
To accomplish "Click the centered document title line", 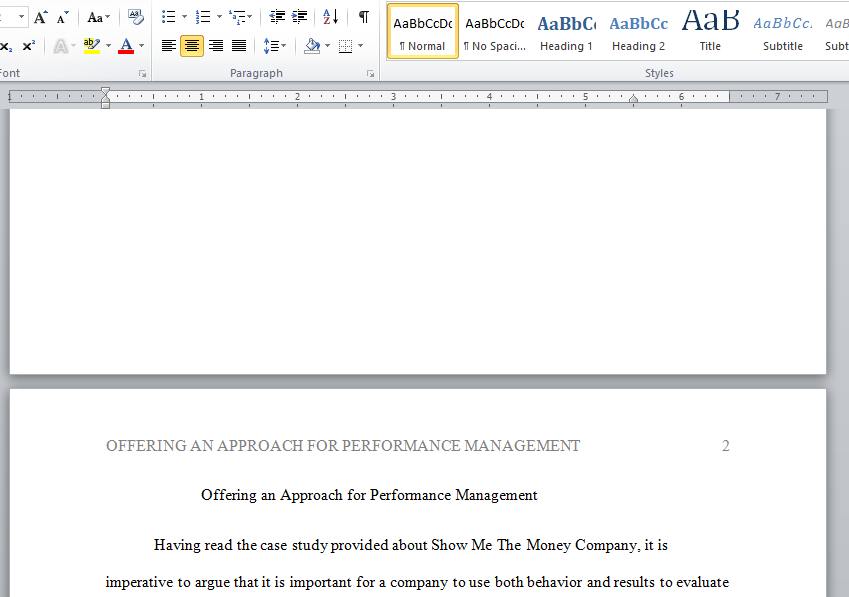I will (x=369, y=495).
